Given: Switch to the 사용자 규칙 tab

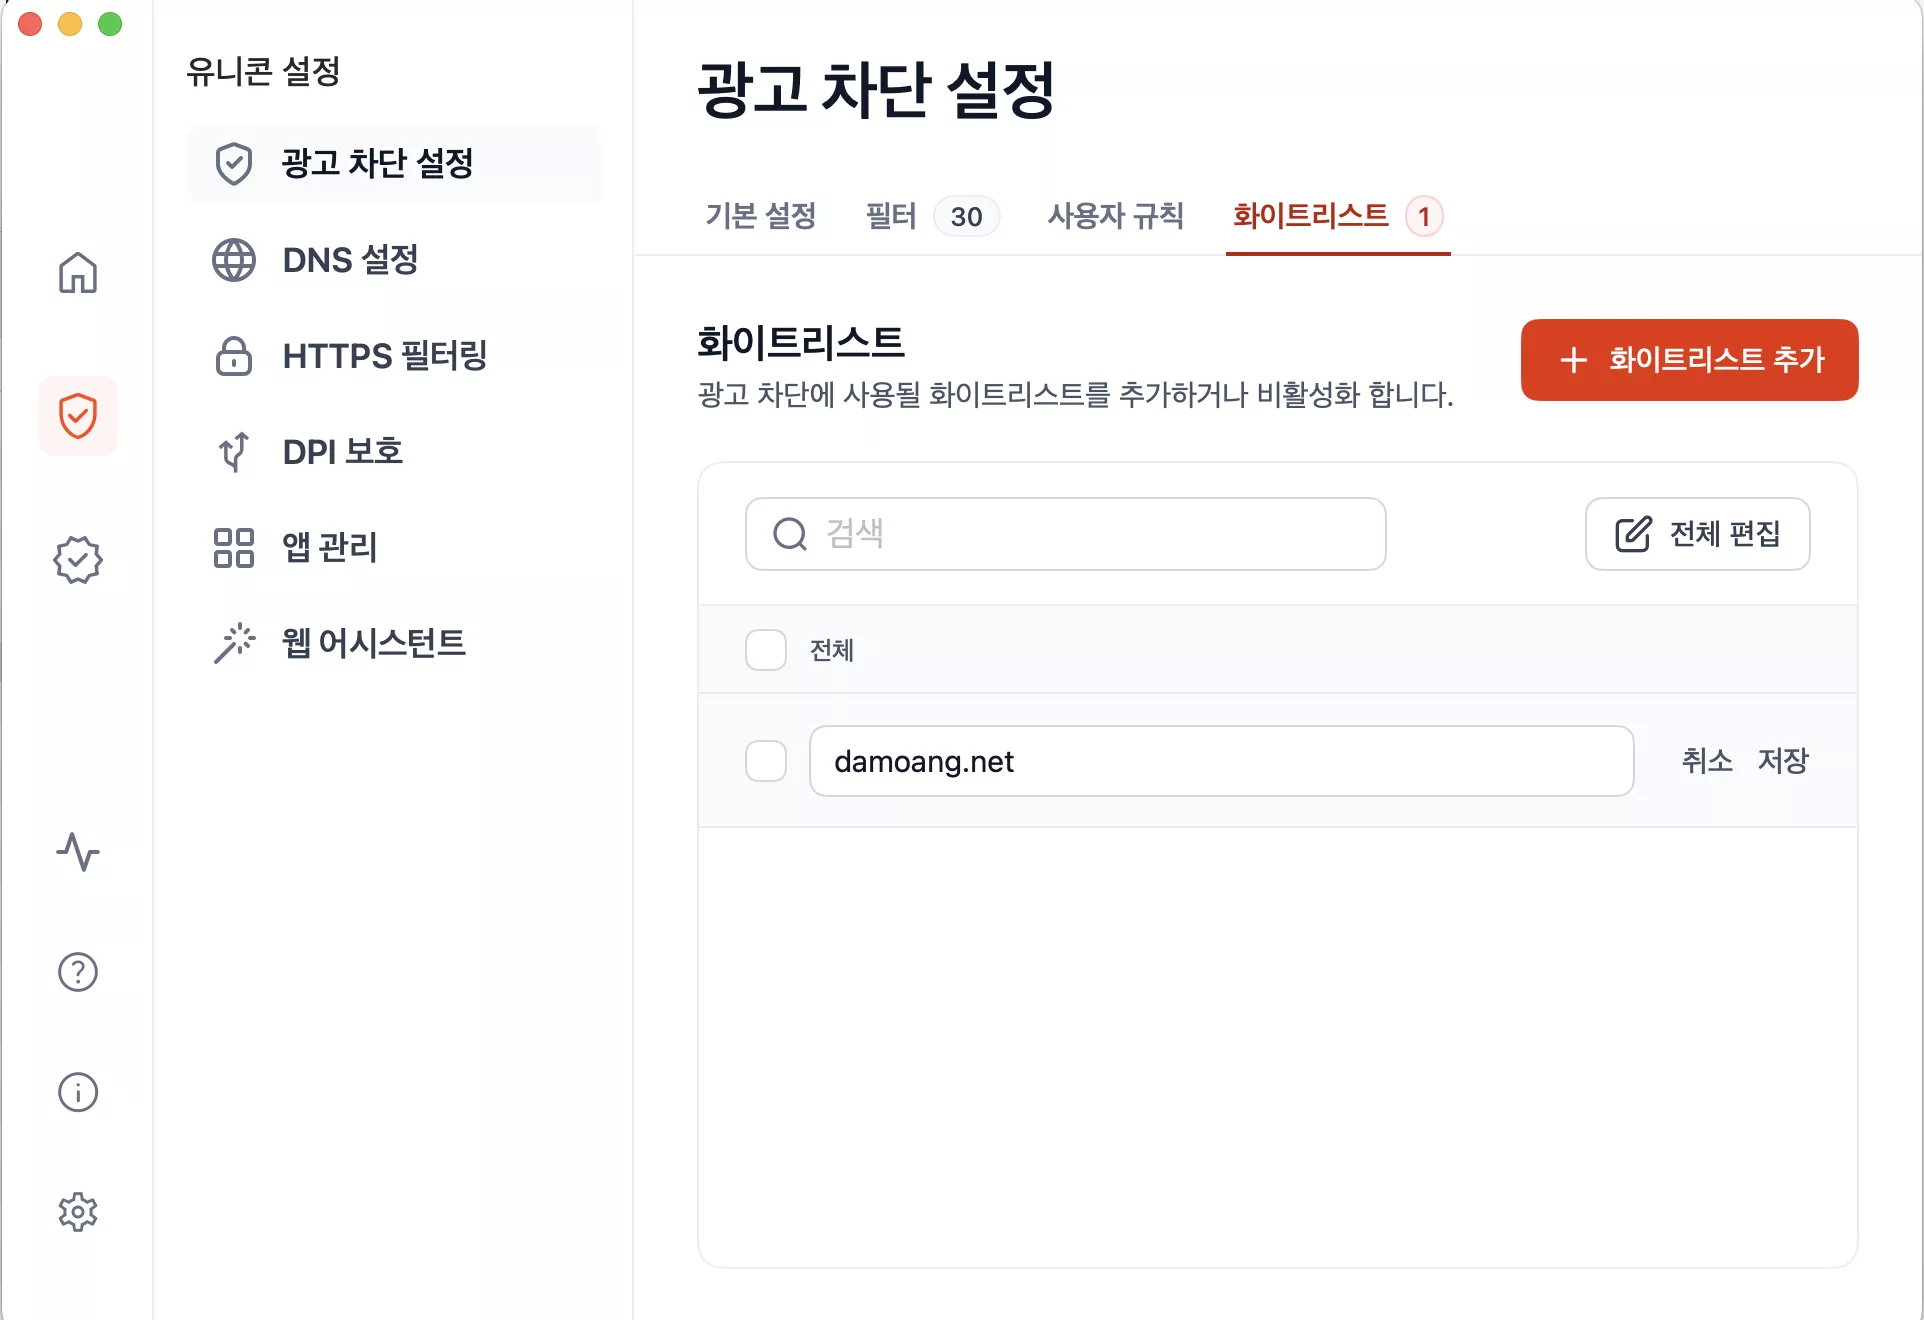Looking at the screenshot, I should click(x=1116, y=216).
